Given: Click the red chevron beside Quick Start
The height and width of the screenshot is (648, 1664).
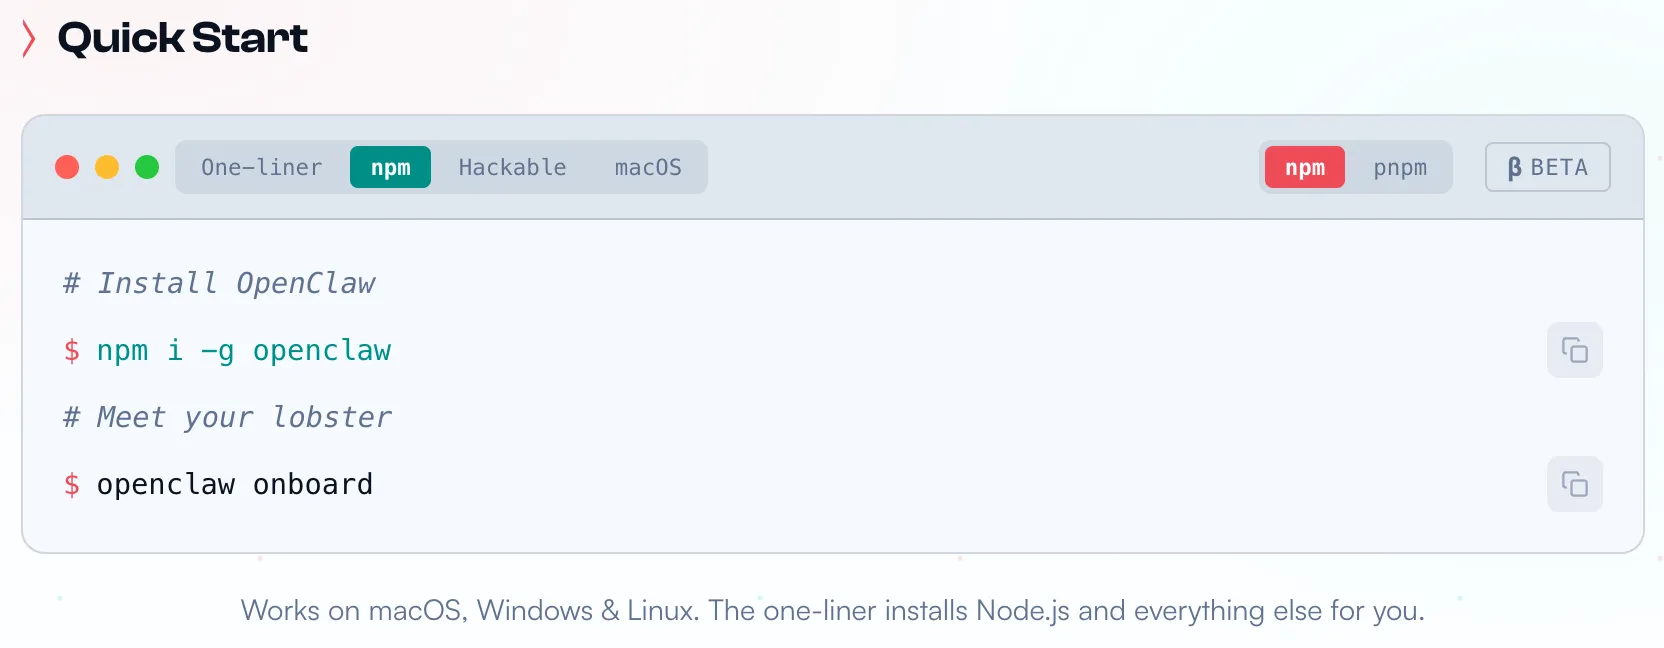Looking at the screenshot, I should tap(29, 38).
